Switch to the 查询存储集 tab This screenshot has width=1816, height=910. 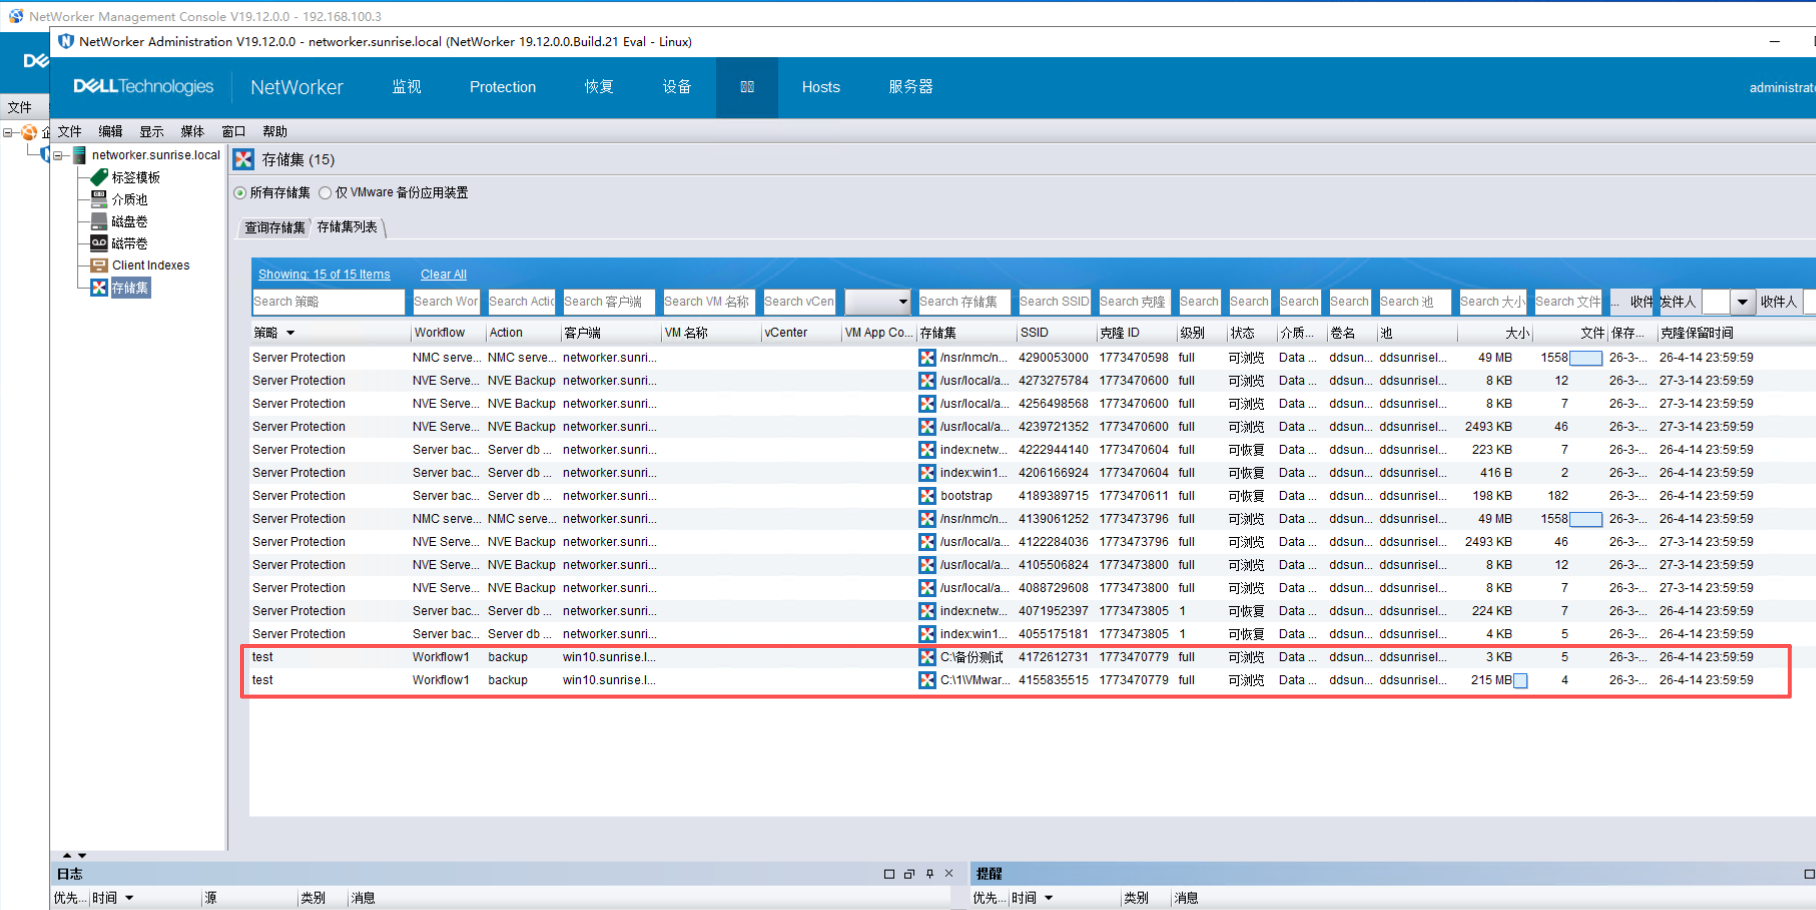coord(275,227)
